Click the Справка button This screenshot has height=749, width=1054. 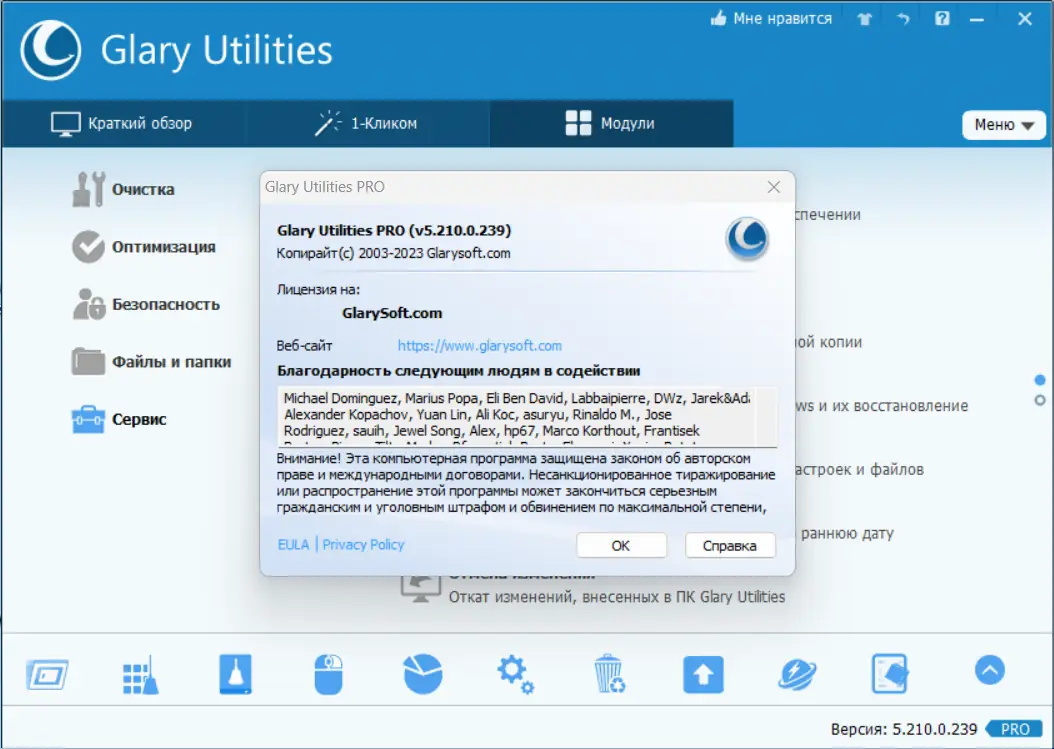(729, 545)
